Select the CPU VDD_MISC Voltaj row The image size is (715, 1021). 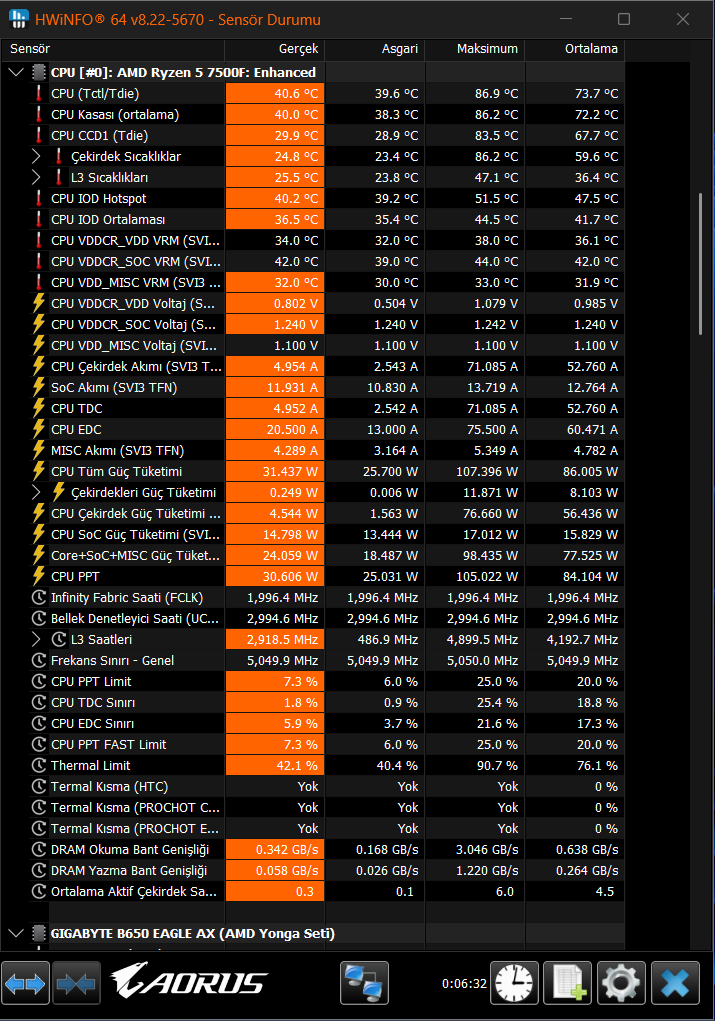click(x=313, y=345)
